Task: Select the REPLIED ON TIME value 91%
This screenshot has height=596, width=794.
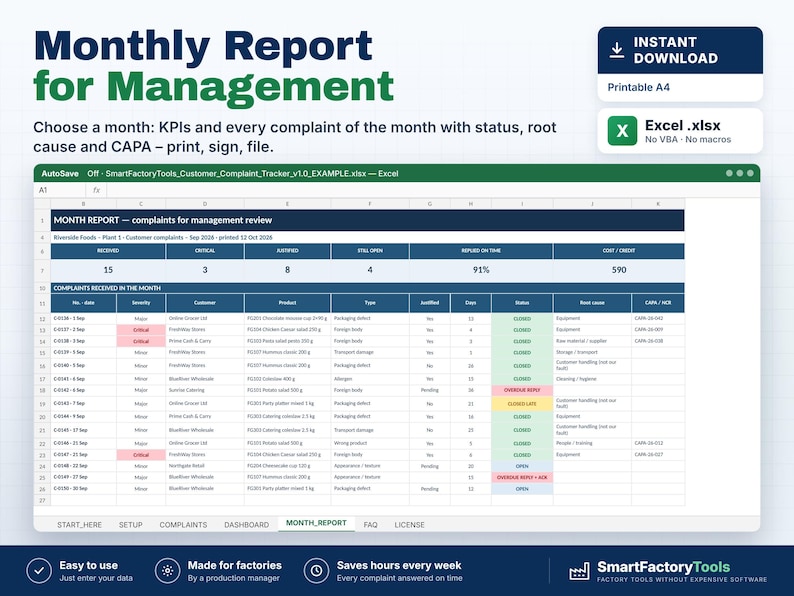Action: point(481,270)
